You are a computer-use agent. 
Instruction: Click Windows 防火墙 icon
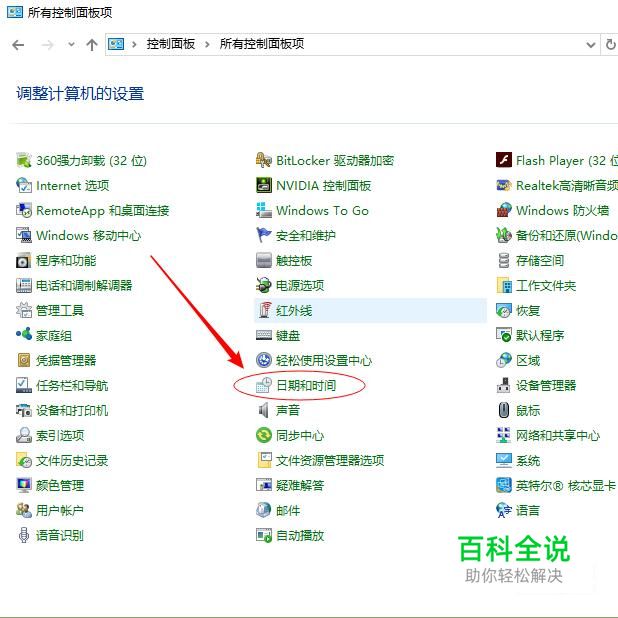click(504, 210)
